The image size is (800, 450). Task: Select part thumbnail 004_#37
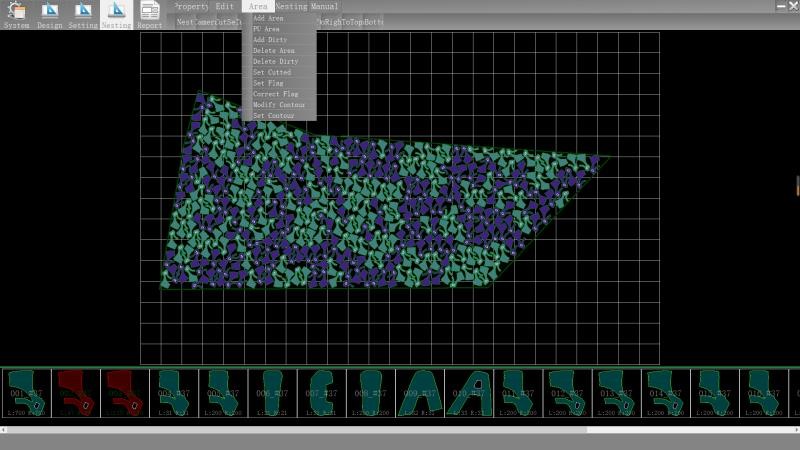(x=174, y=393)
